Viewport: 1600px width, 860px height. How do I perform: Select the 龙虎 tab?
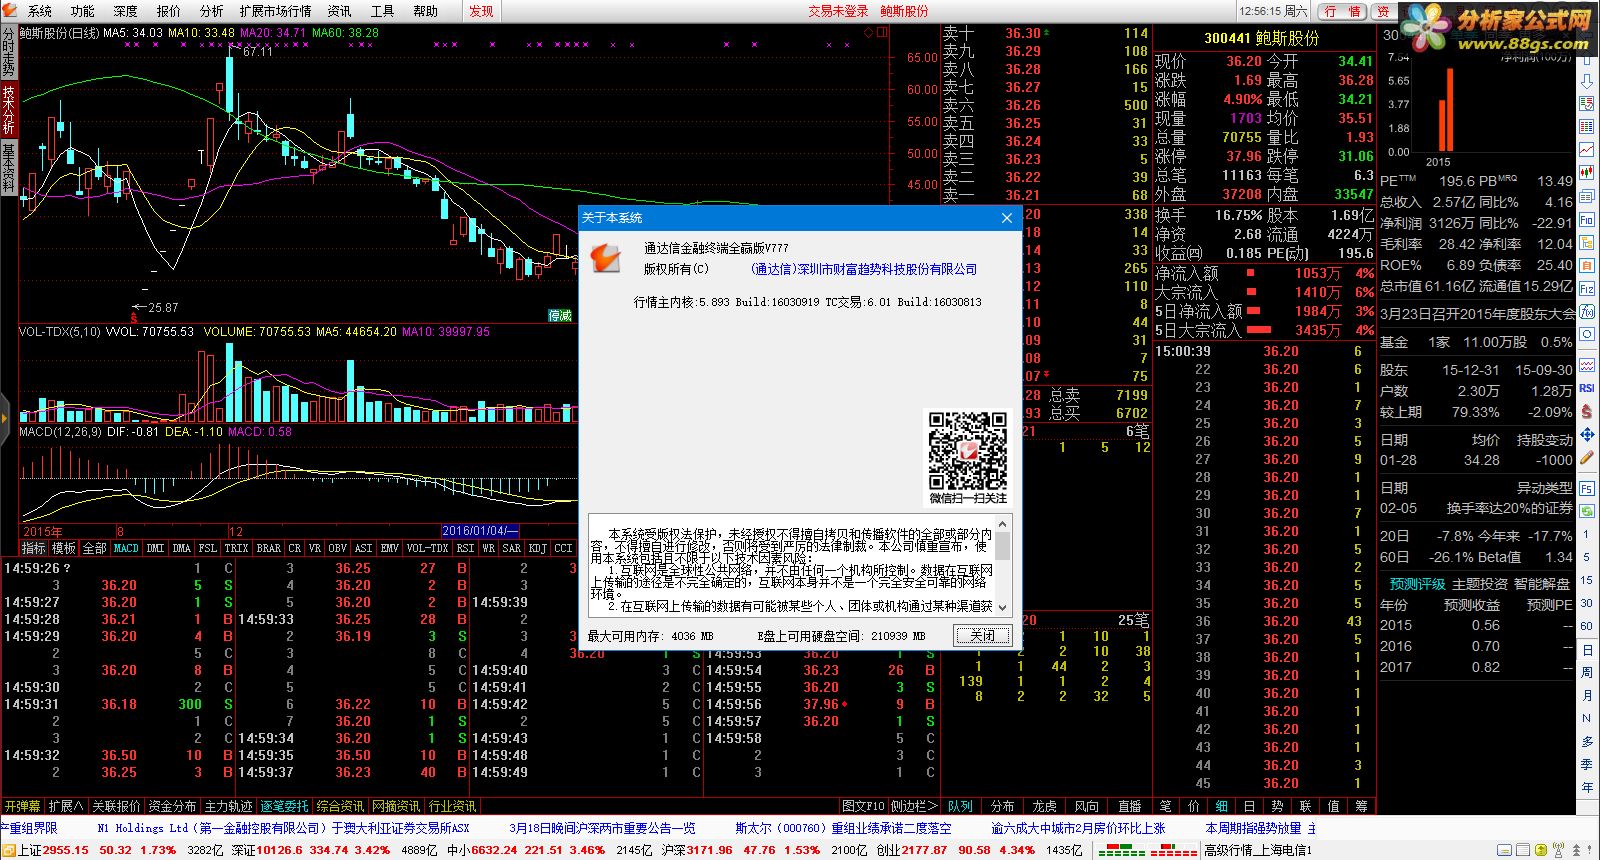tap(1045, 806)
